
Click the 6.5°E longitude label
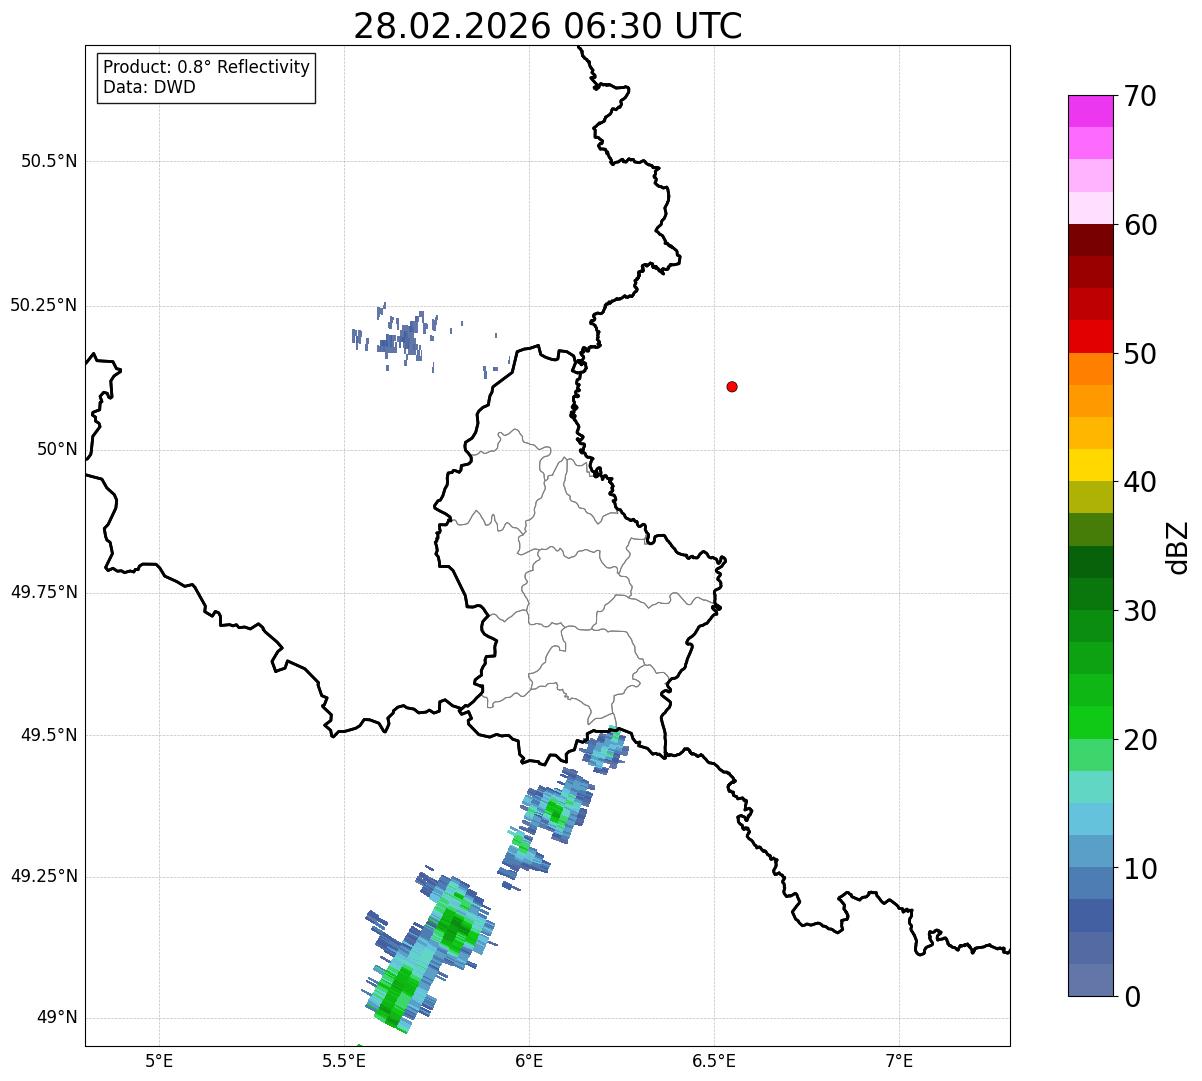(714, 1060)
